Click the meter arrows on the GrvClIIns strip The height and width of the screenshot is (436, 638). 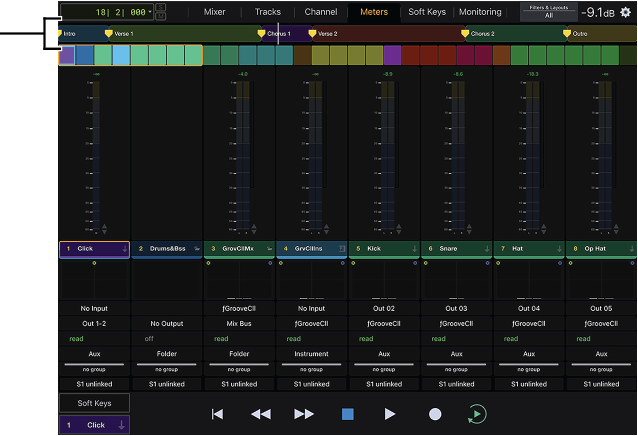[x=326, y=229]
